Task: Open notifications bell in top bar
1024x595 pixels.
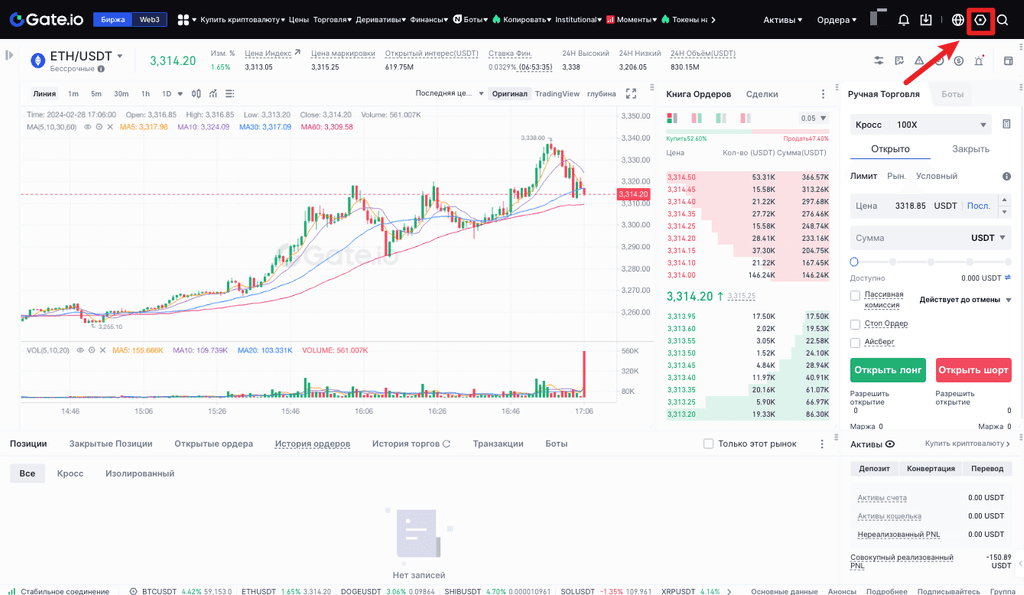Action: click(904, 20)
